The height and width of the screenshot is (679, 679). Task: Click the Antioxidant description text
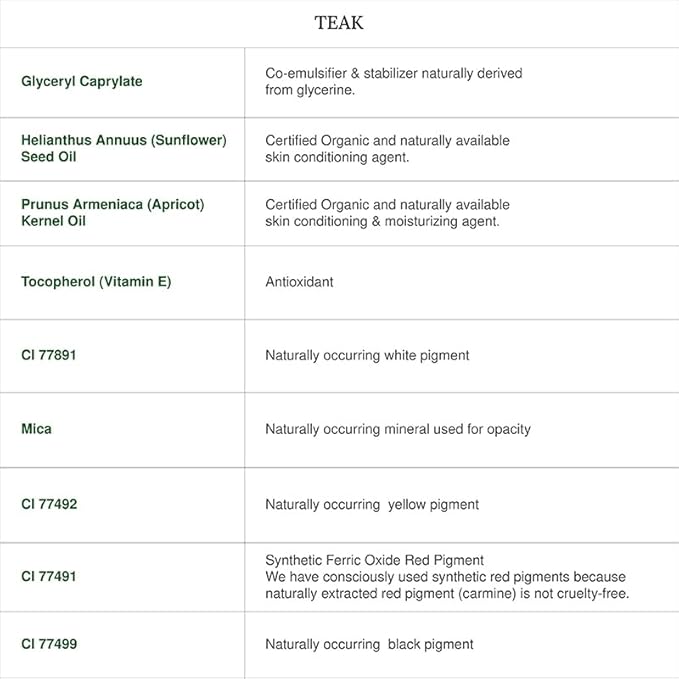299,282
